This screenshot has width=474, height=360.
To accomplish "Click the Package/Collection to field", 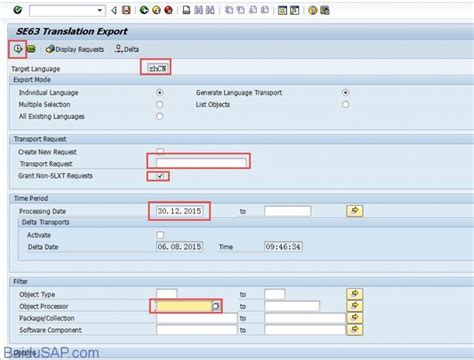I will [x=305, y=318].
